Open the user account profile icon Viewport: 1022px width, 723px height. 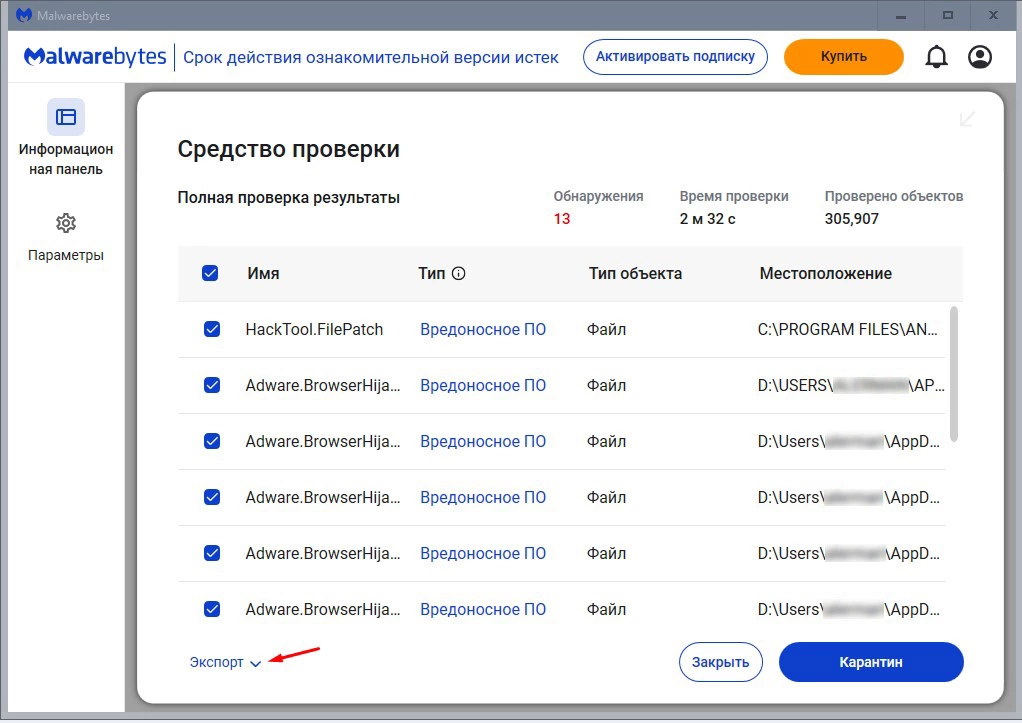click(979, 57)
